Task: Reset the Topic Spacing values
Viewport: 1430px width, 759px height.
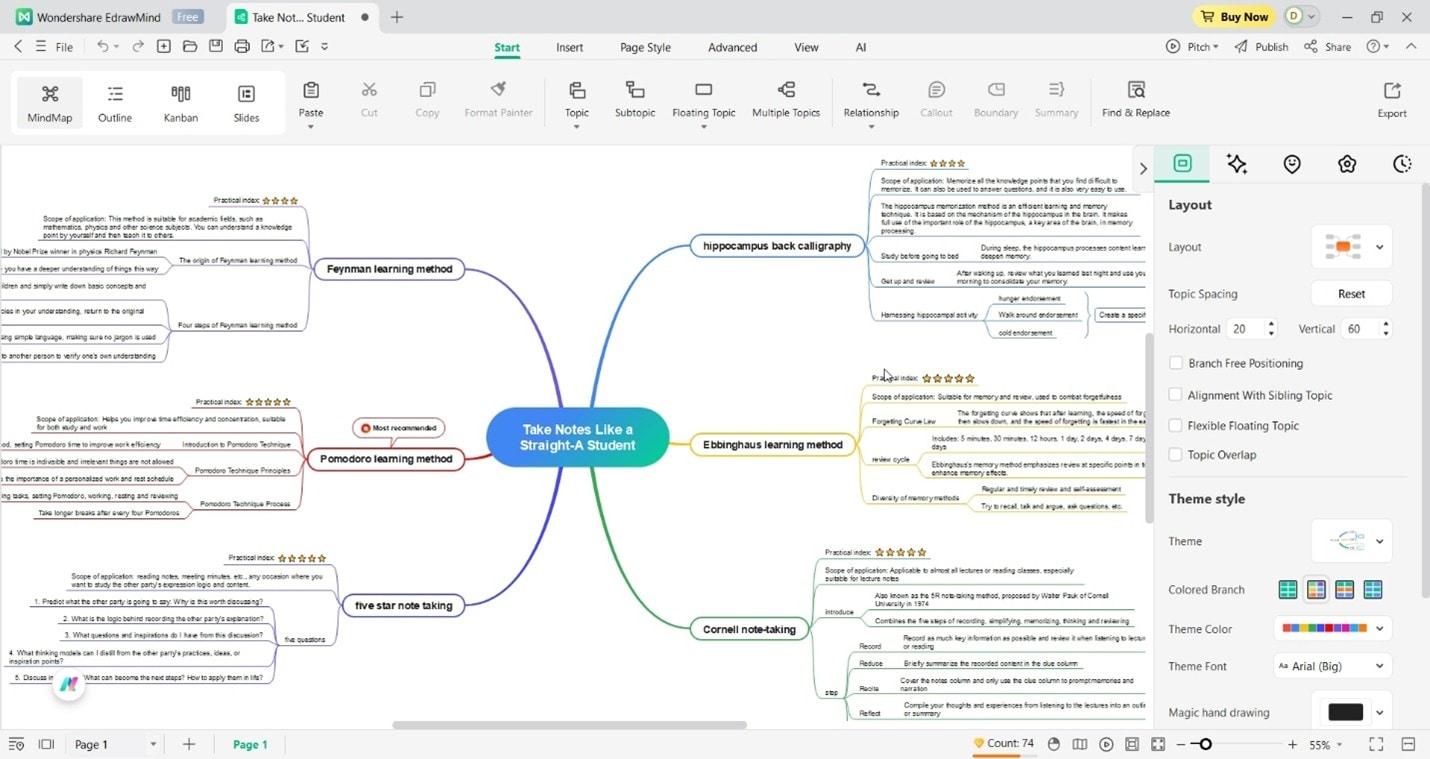Action: click(1350, 293)
